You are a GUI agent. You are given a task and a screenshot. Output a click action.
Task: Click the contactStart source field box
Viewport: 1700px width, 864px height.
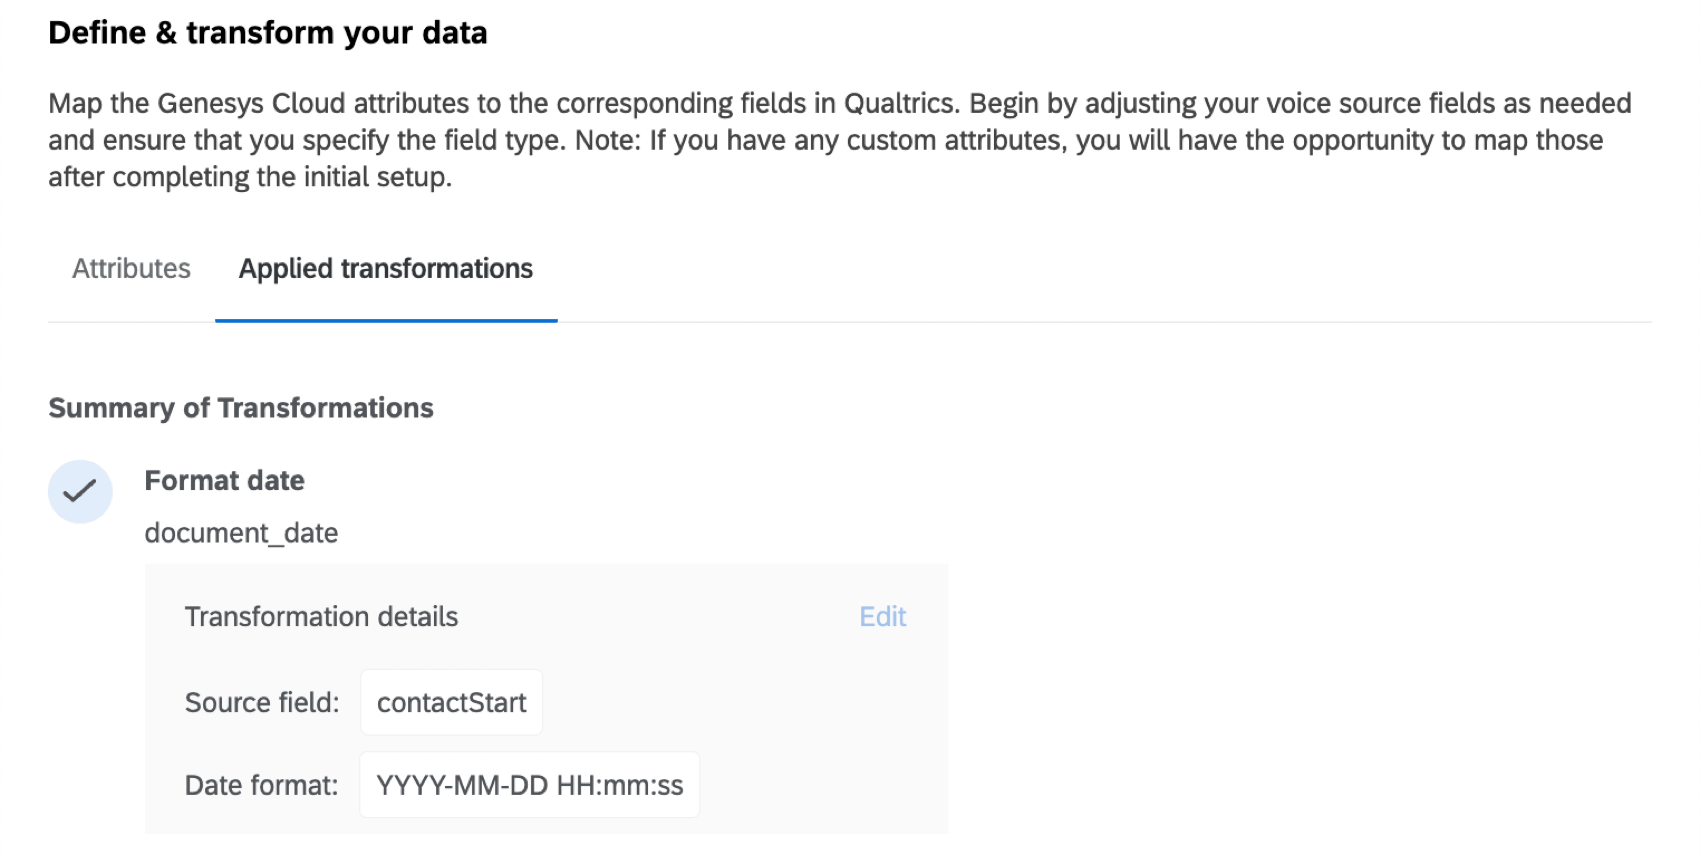(x=451, y=703)
